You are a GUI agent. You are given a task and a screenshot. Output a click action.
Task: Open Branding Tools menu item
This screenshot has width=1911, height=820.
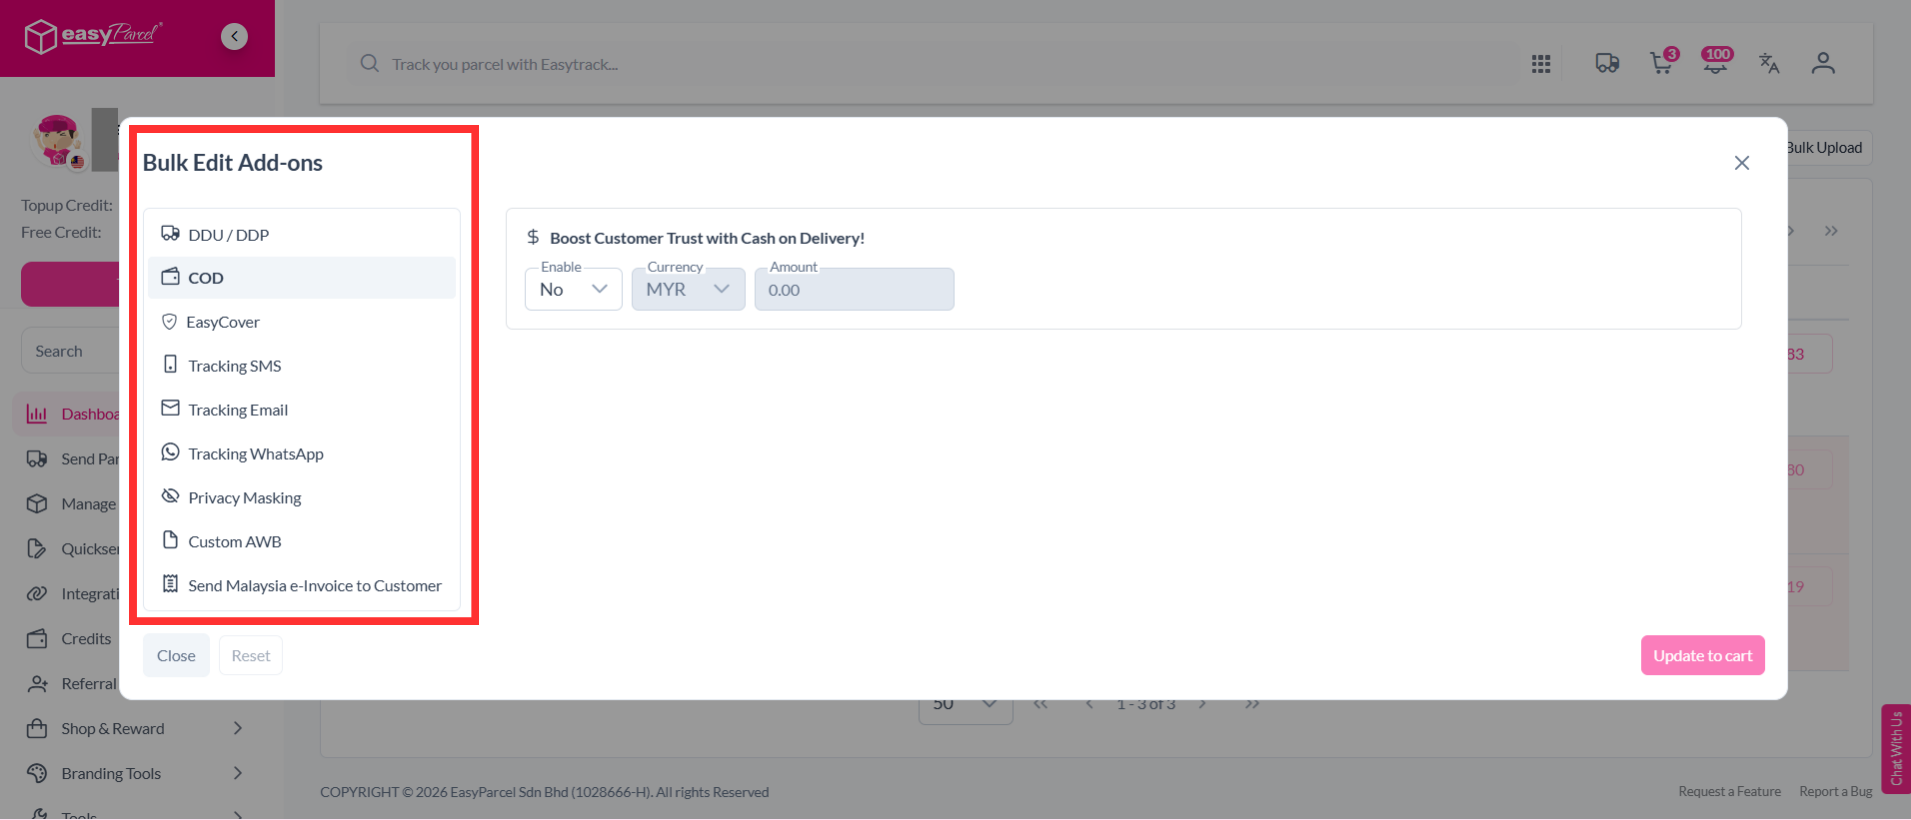click(x=135, y=774)
